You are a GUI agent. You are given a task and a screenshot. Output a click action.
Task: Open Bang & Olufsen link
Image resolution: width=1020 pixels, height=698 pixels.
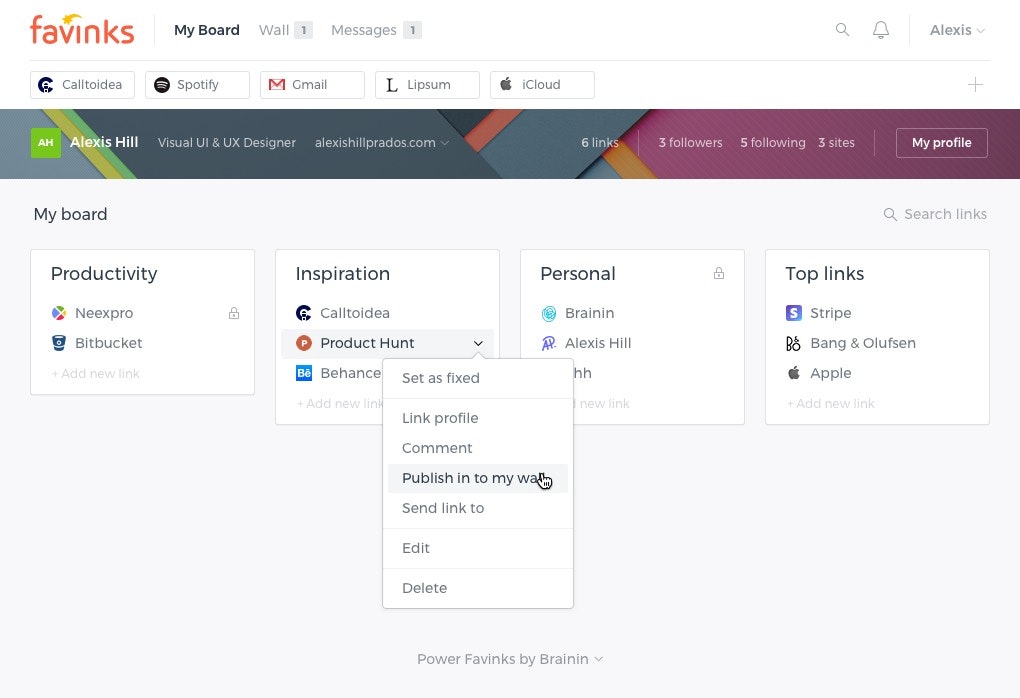(x=863, y=343)
